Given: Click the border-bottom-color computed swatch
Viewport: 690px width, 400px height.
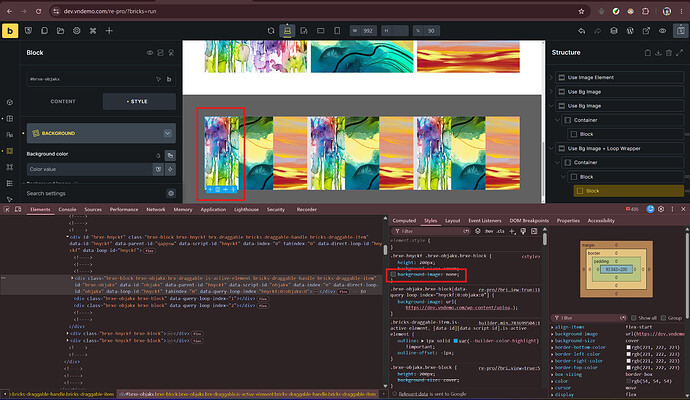Looking at the screenshot, I should click(x=628, y=348).
